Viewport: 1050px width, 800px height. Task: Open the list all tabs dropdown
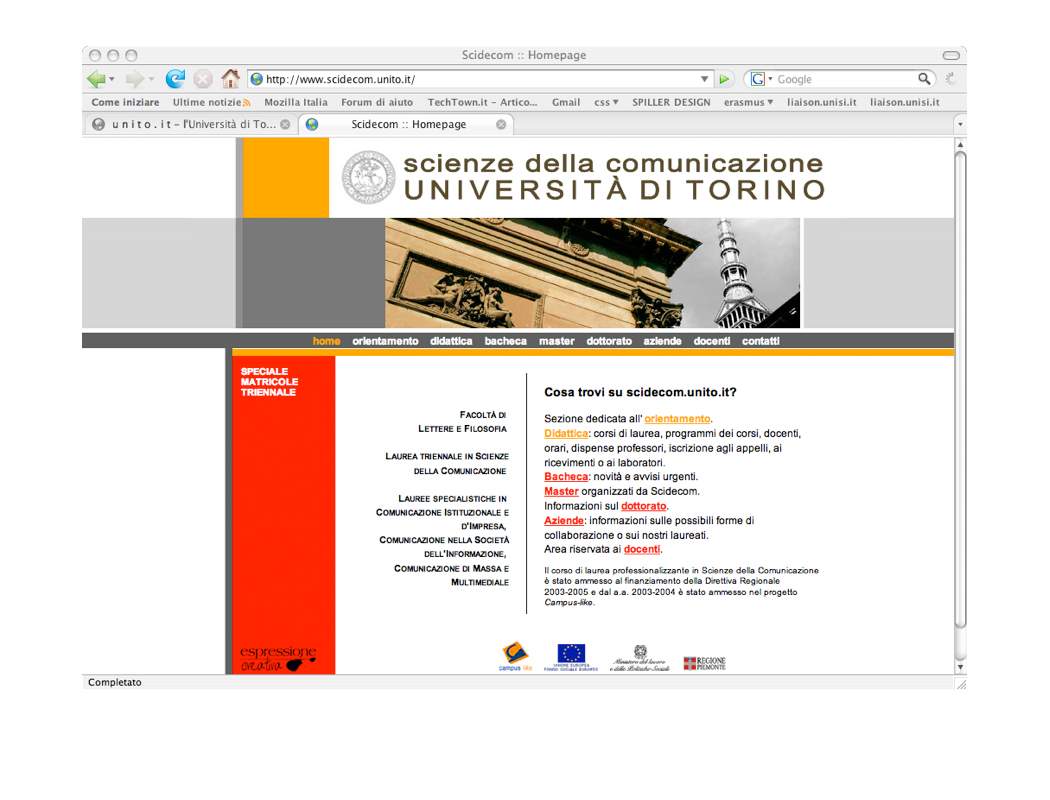click(960, 125)
